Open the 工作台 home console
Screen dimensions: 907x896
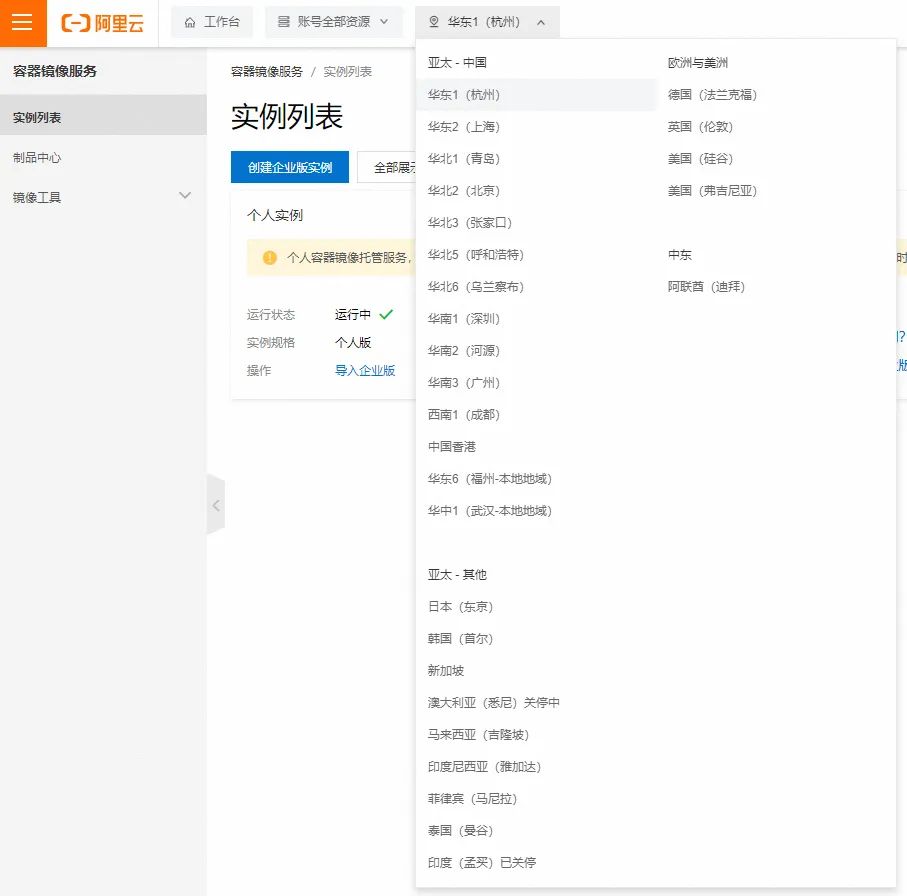click(212, 22)
